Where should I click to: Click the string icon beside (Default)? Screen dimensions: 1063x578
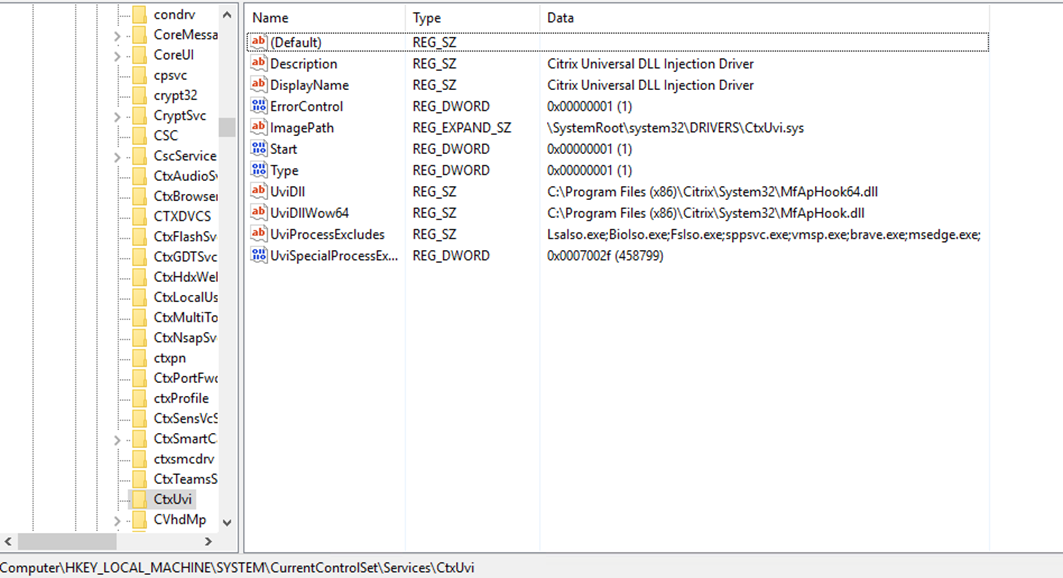click(258, 42)
